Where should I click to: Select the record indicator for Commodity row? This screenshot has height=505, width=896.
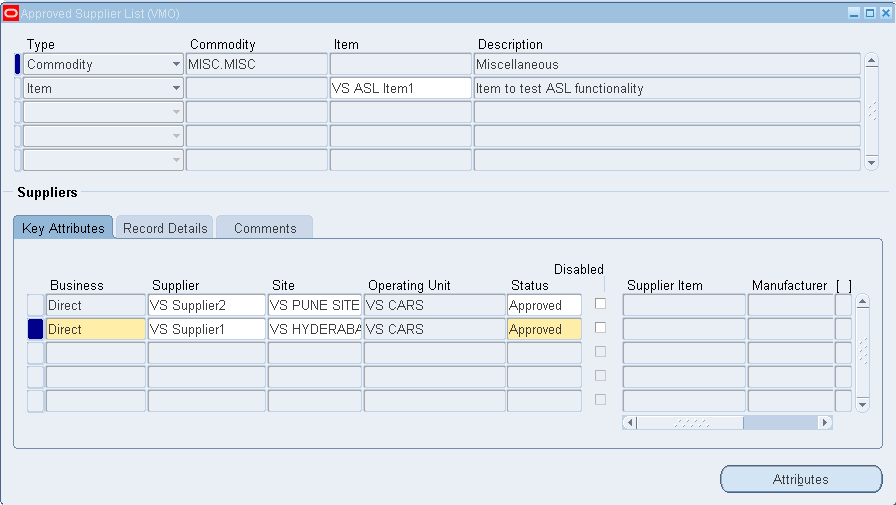[x=18, y=65]
